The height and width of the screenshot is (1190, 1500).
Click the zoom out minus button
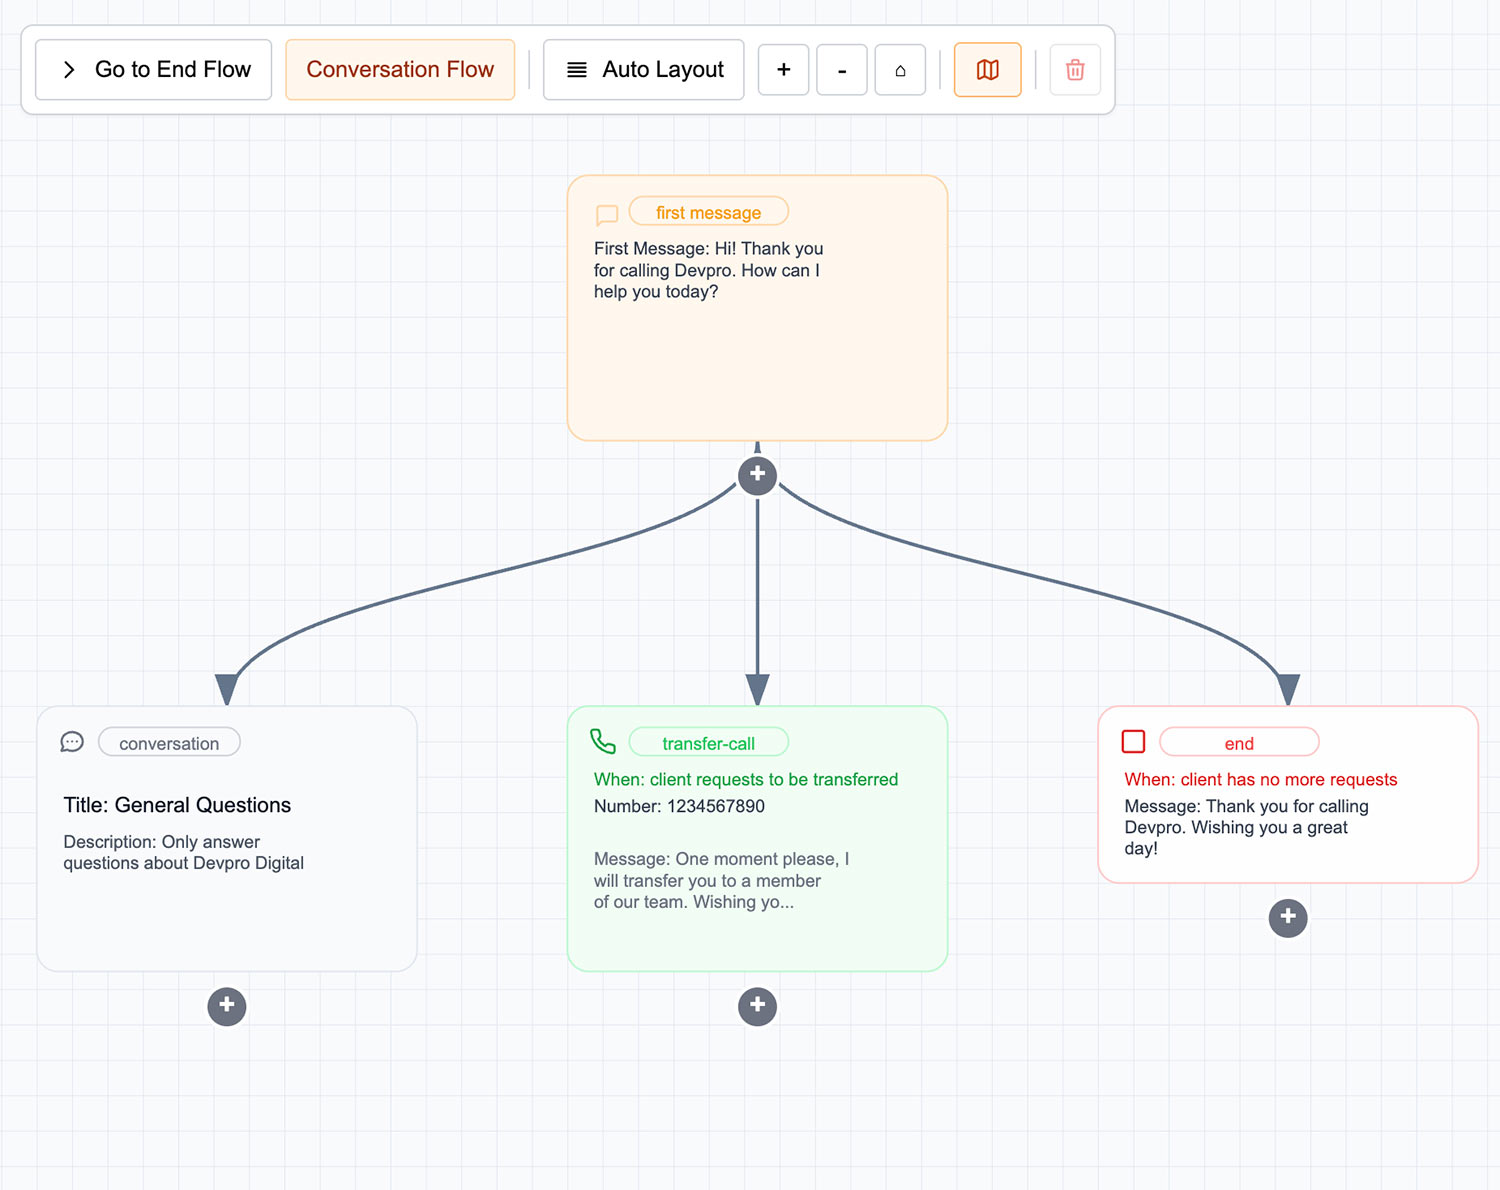(x=841, y=70)
